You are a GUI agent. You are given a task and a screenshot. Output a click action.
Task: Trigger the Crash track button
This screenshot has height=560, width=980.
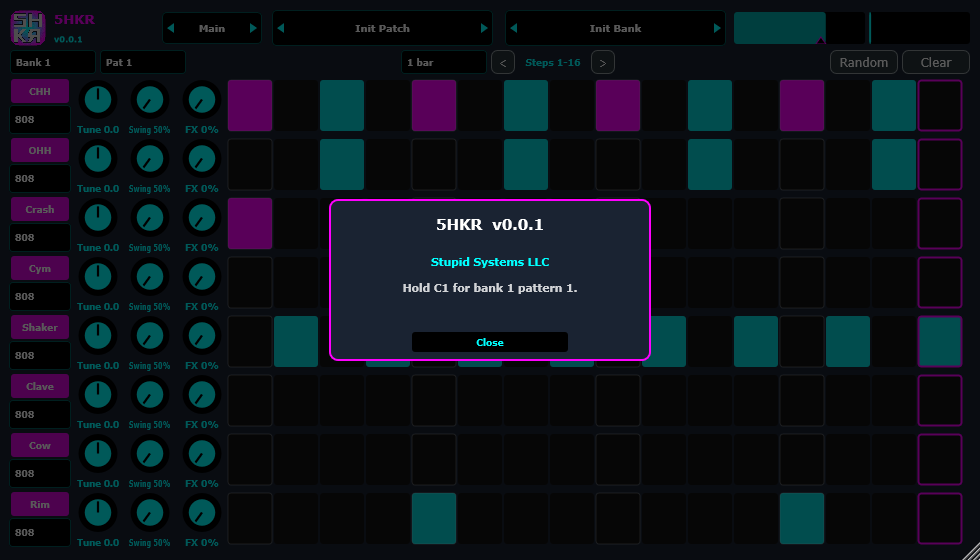pyautogui.click(x=40, y=209)
